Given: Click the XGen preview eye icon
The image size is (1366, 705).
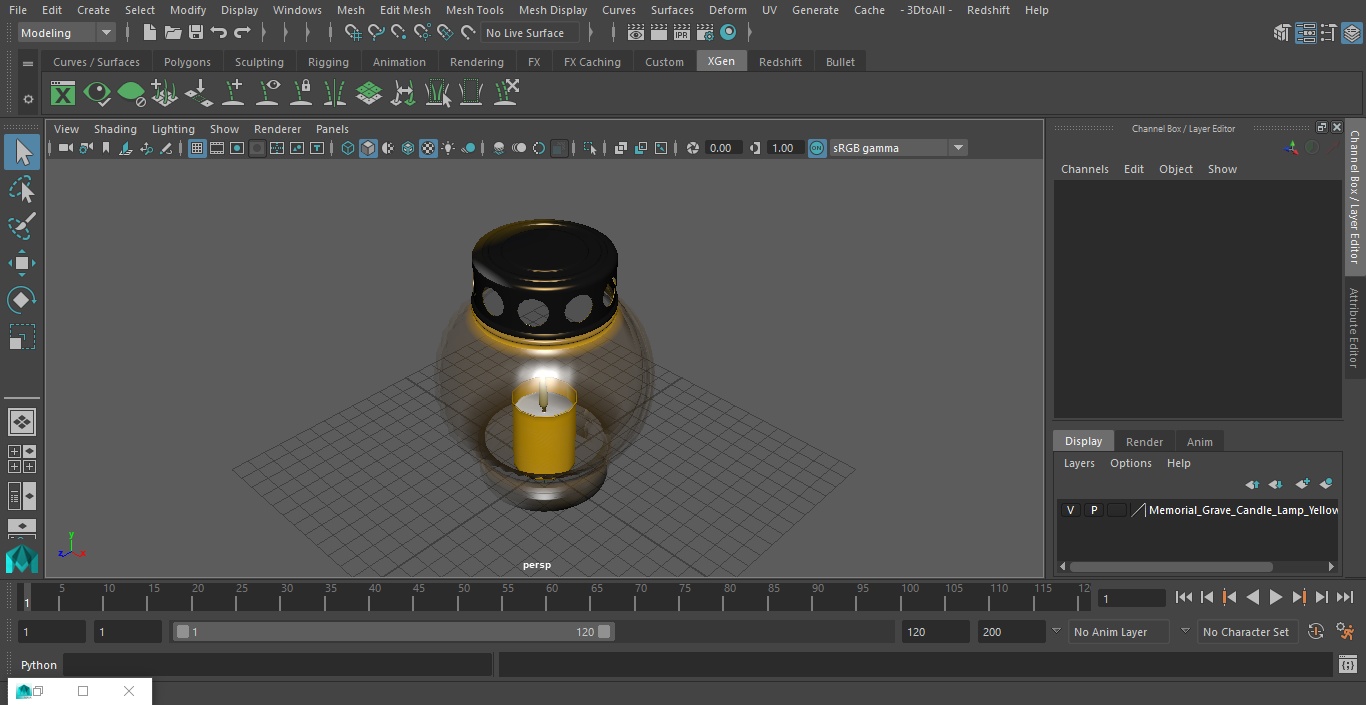Looking at the screenshot, I should click(x=97, y=94).
